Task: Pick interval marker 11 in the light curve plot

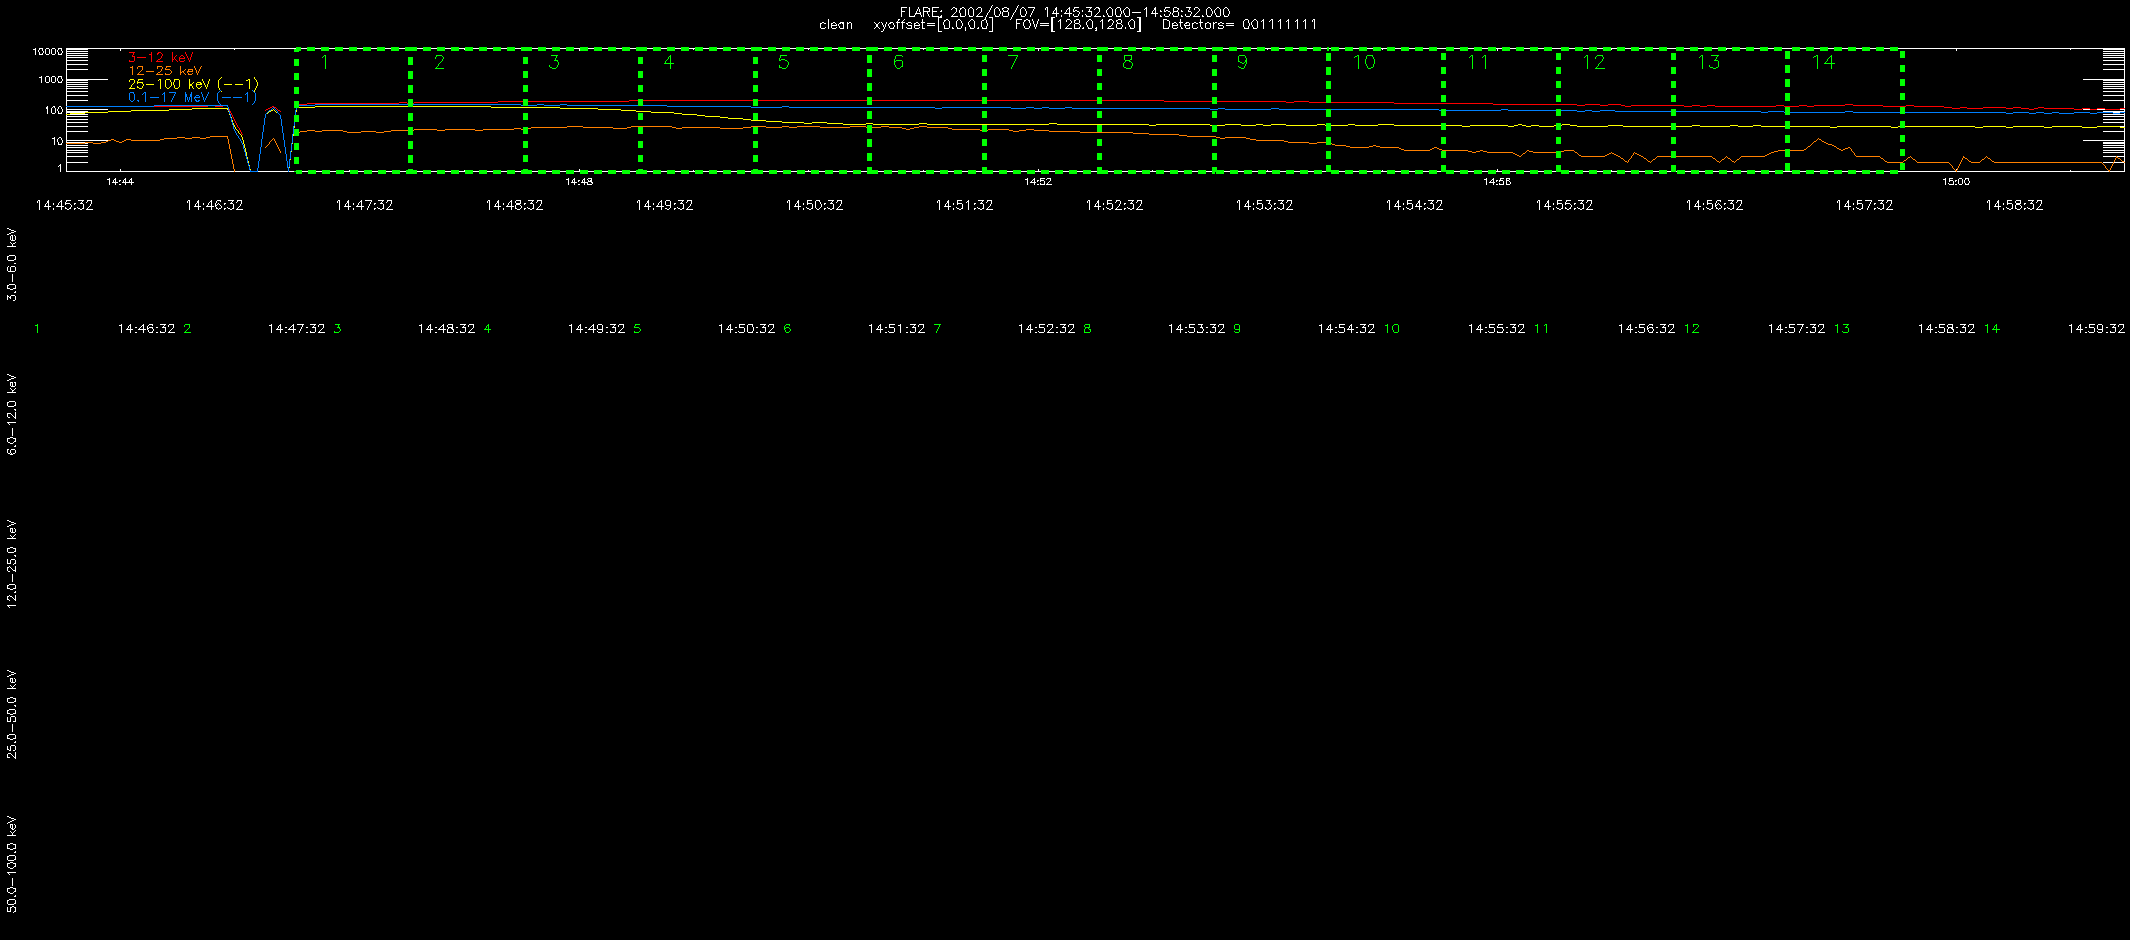Action: tap(1478, 62)
